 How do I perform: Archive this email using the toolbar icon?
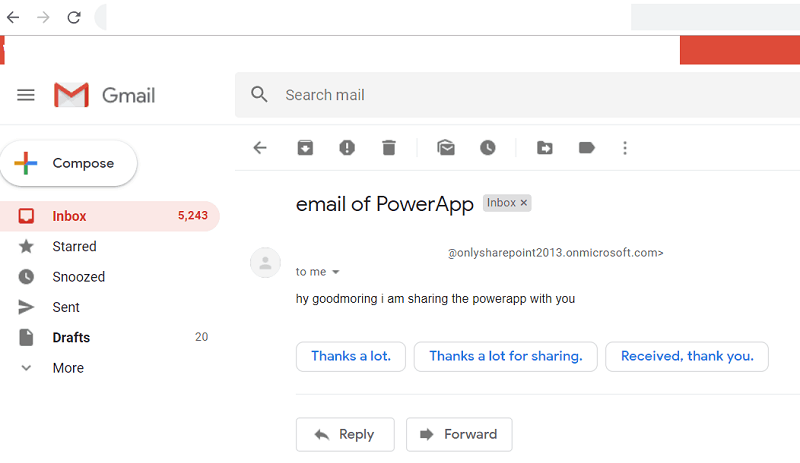tap(305, 148)
